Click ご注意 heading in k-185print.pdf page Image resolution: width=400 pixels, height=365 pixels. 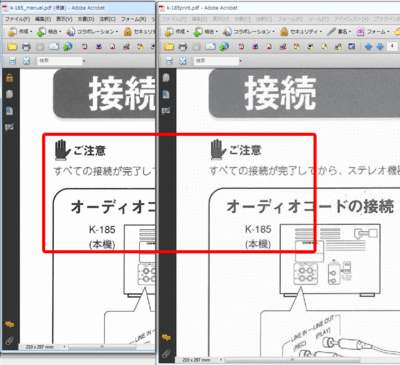pos(245,150)
